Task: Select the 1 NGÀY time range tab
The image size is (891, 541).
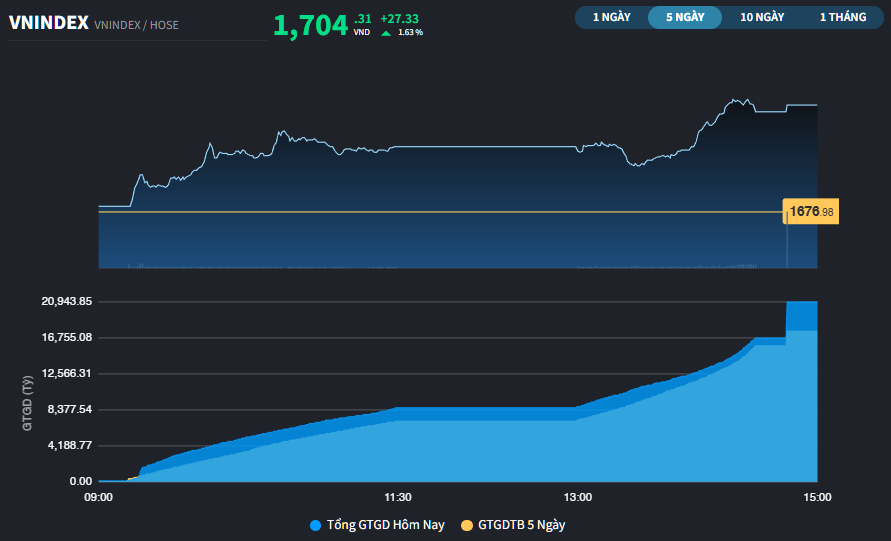Action: (x=611, y=17)
